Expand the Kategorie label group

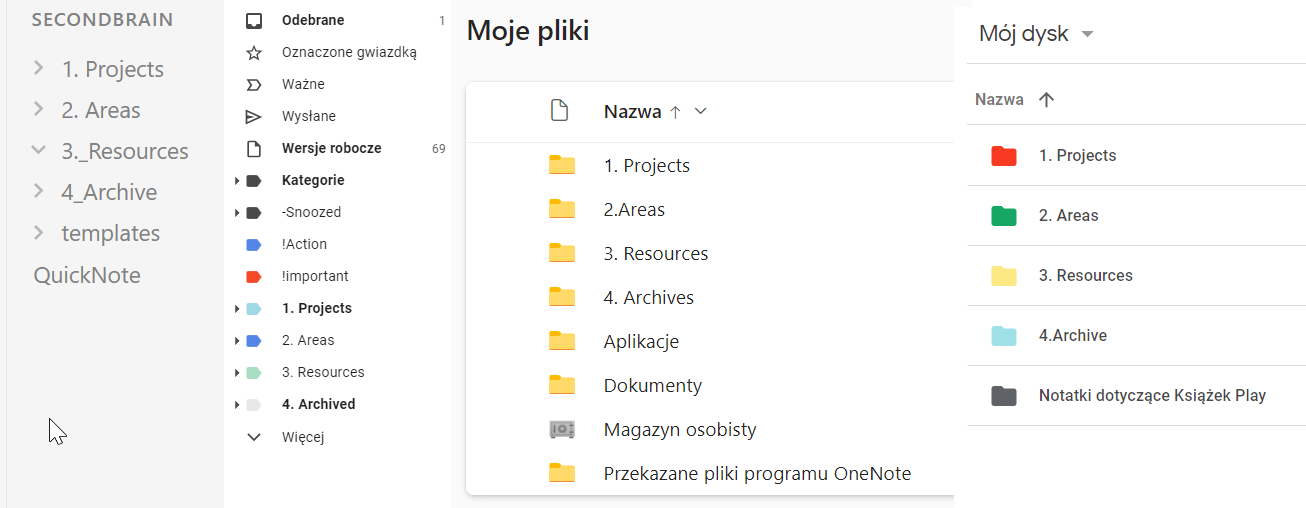(237, 181)
